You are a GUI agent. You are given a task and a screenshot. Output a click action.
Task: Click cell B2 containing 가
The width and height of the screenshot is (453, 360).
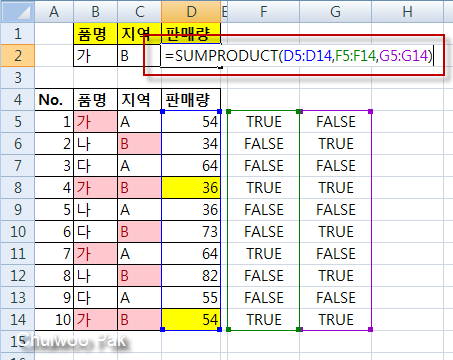[x=95, y=56]
